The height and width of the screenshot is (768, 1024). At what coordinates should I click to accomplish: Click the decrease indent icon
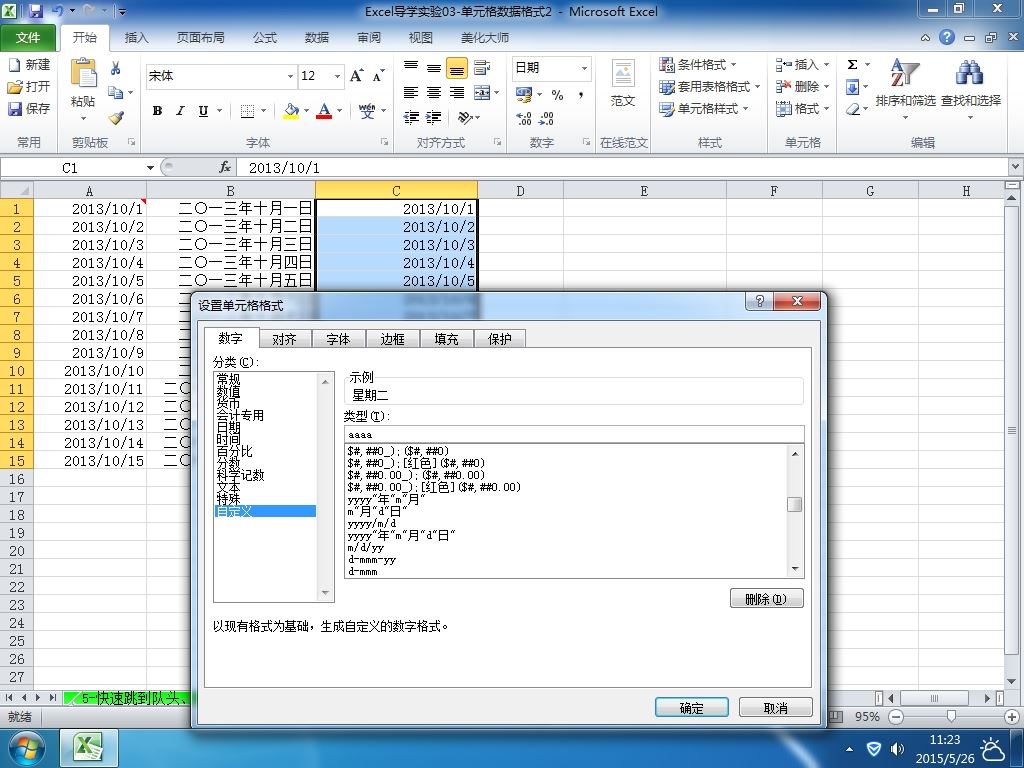click(x=411, y=118)
